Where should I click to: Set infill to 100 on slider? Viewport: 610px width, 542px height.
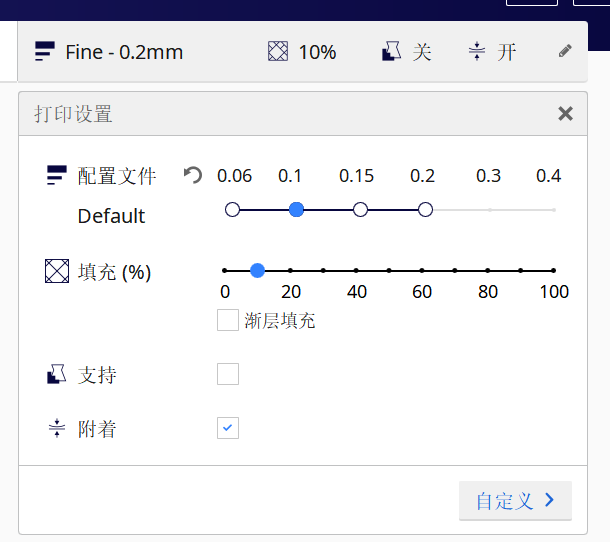553,270
